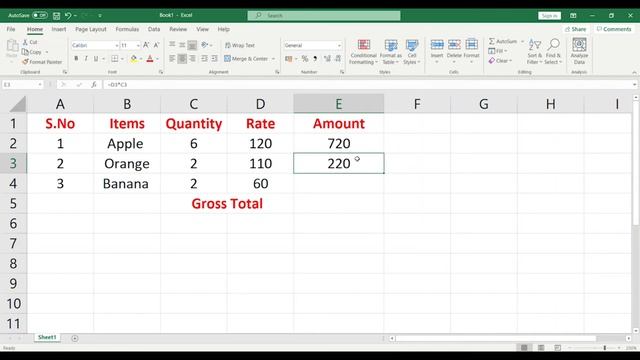Switch to Page Layout view
640x360 pixels.
[541, 347]
